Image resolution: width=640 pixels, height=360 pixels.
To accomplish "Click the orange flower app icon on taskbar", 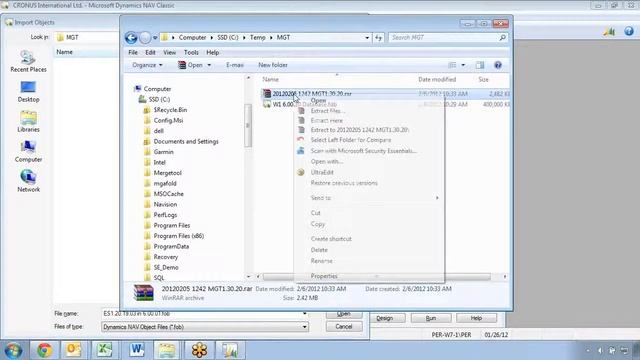I will (199, 350).
